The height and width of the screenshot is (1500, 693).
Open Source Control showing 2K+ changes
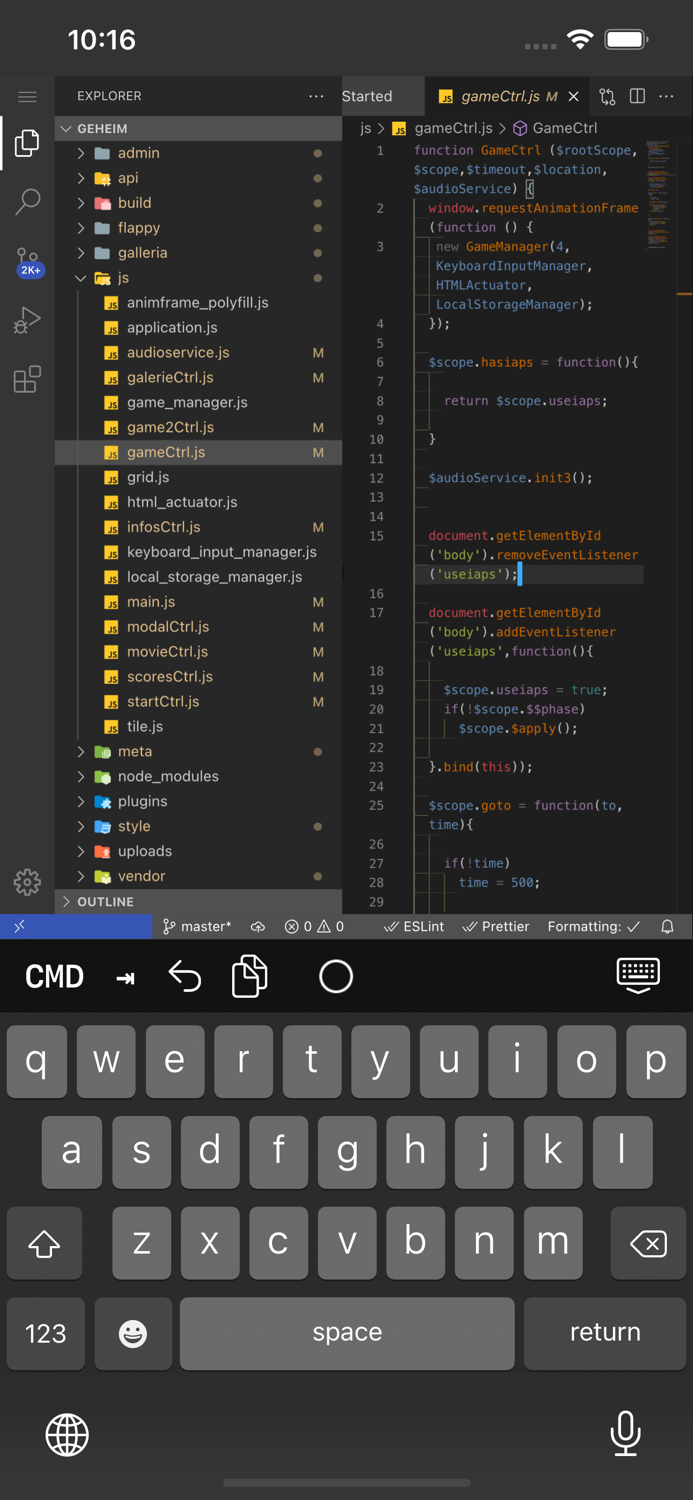click(27, 258)
